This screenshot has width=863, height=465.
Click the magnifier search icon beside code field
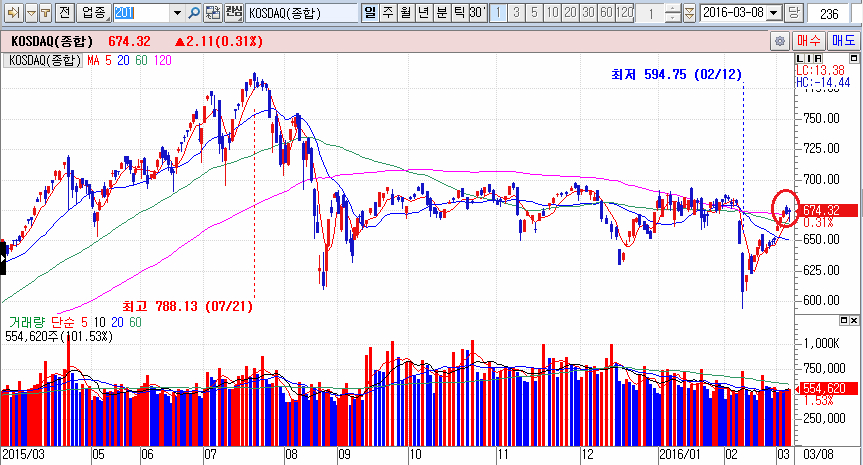[x=194, y=13]
